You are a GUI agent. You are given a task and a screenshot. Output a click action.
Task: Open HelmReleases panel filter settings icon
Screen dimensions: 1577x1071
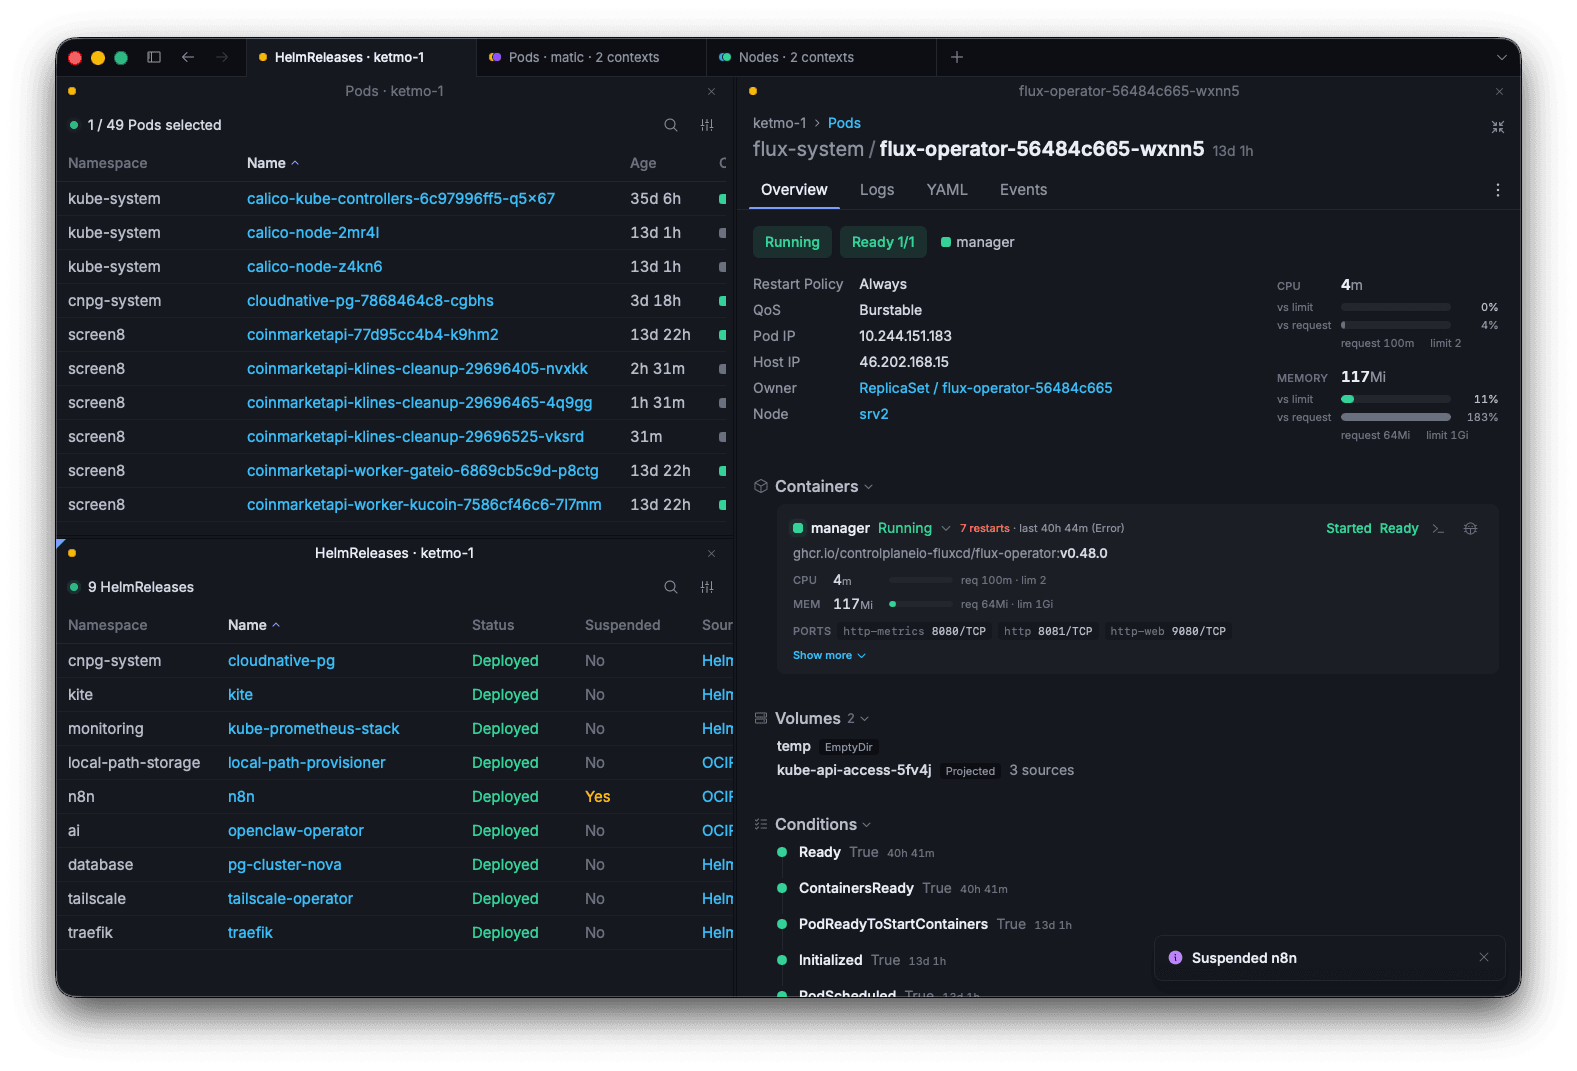click(x=707, y=587)
